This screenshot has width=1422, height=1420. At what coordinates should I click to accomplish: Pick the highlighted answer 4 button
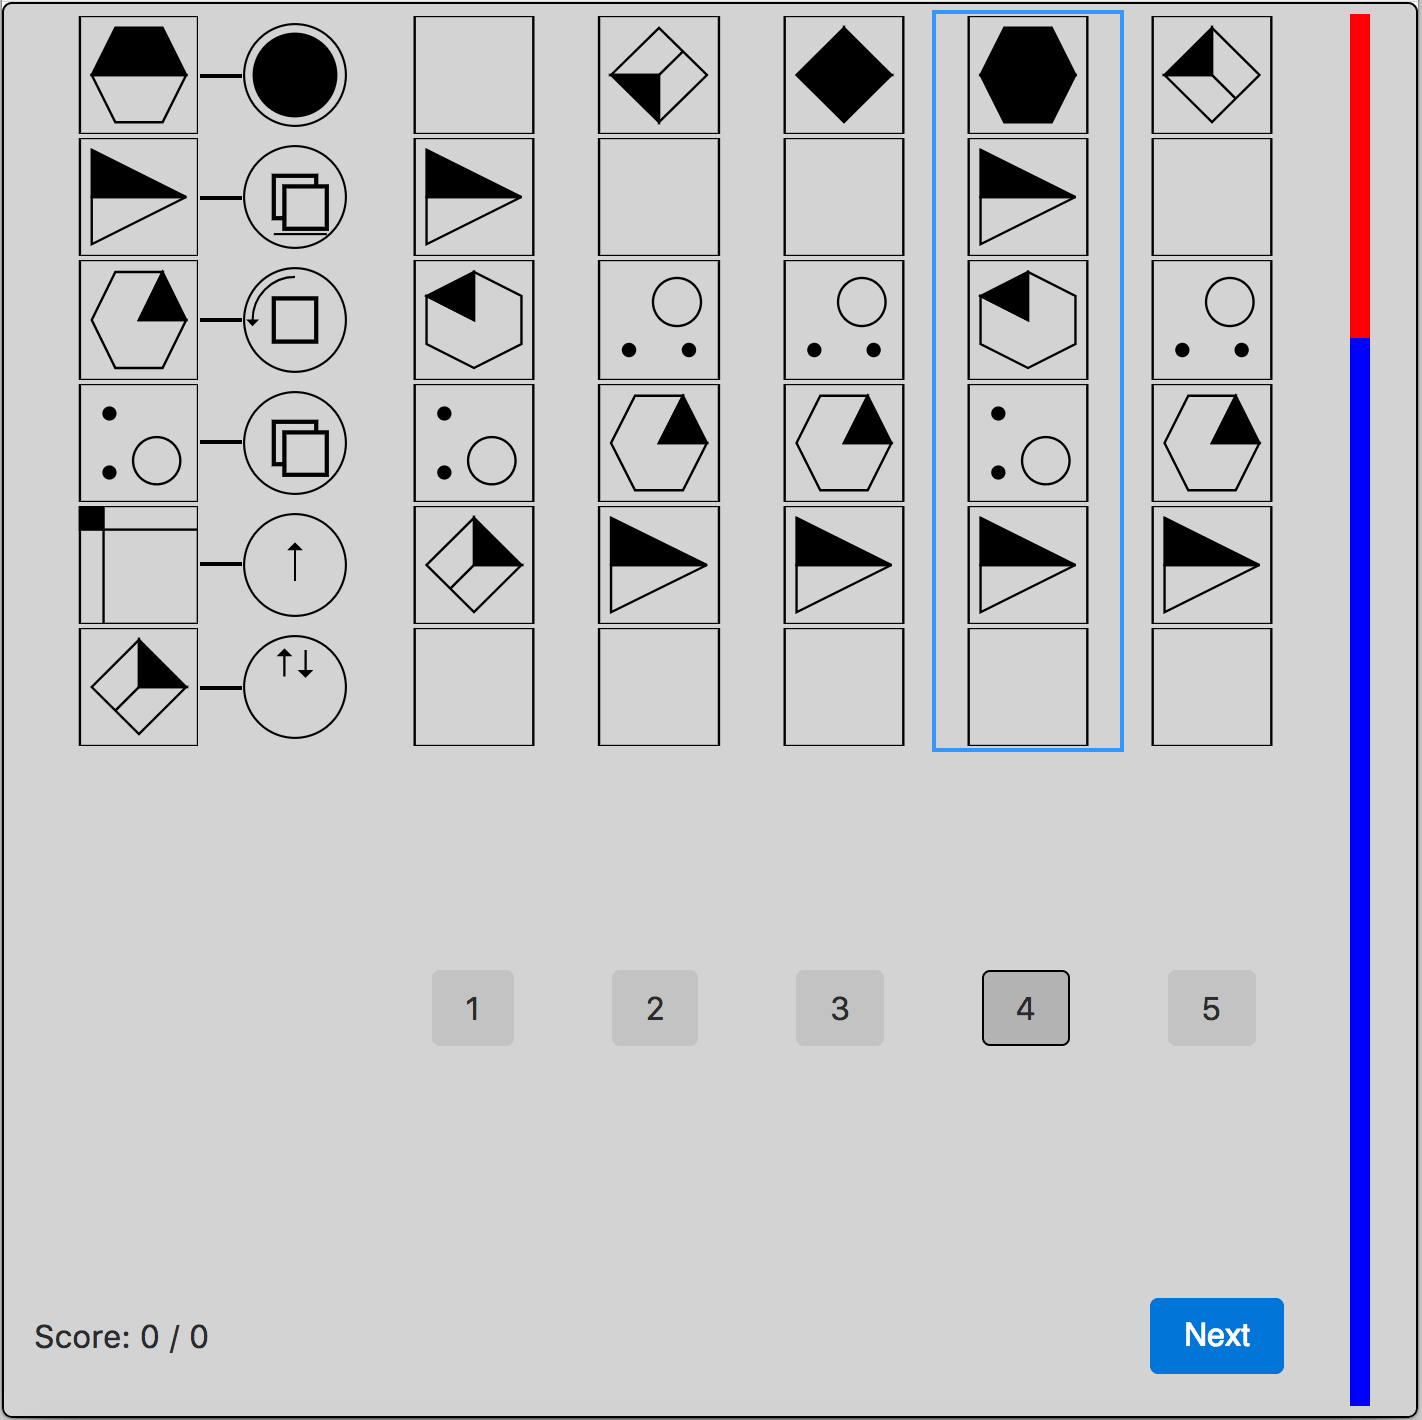[1025, 1008]
